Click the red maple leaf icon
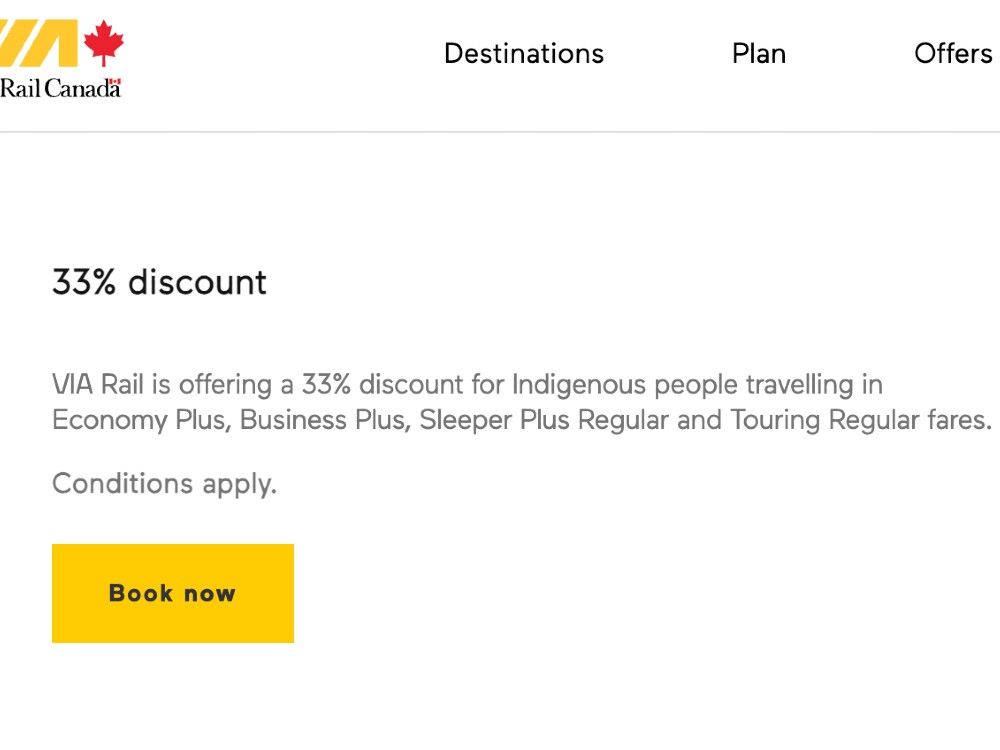This screenshot has height=750, width=1000. [103, 45]
